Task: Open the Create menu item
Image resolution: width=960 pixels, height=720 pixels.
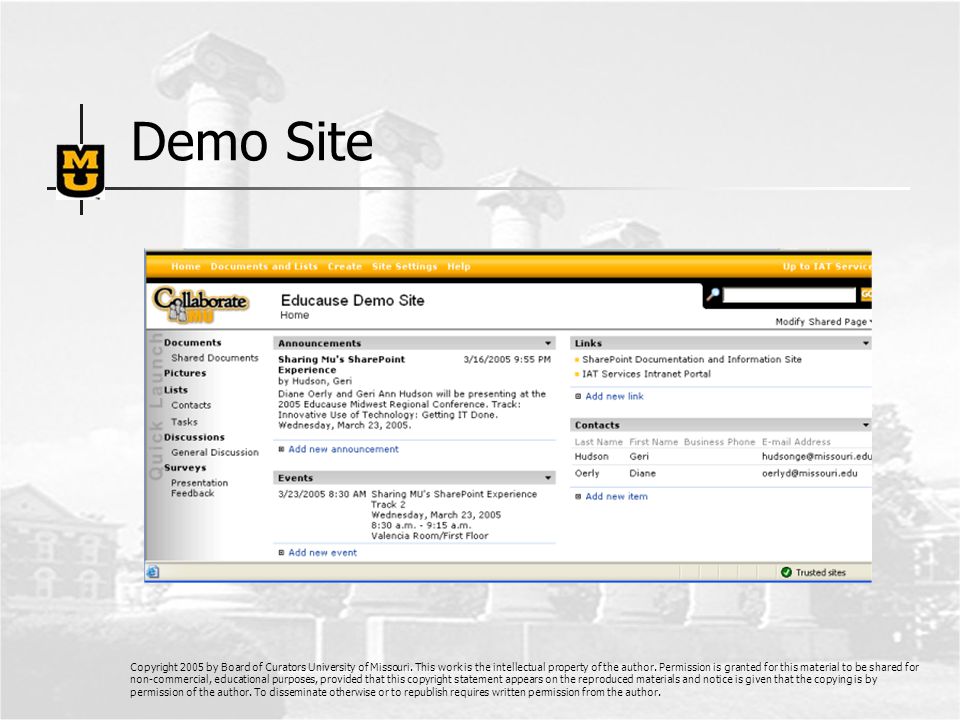Action: click(345, 266)
